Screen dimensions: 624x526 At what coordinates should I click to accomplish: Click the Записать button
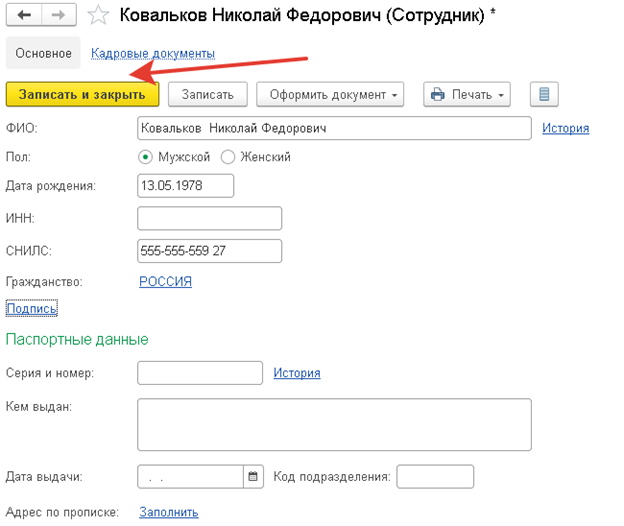tap(207, 94)
